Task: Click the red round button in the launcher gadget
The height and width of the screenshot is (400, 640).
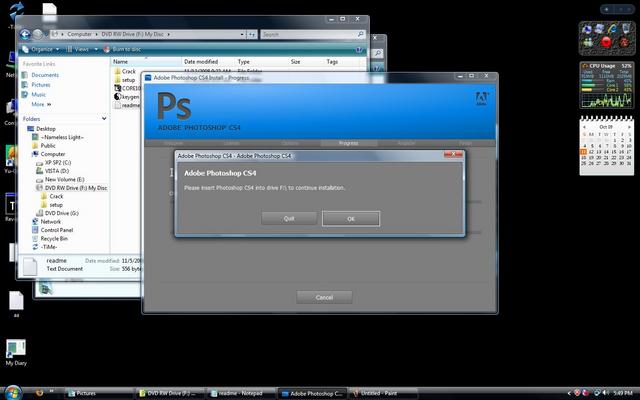Action: (x=607, y=42)
